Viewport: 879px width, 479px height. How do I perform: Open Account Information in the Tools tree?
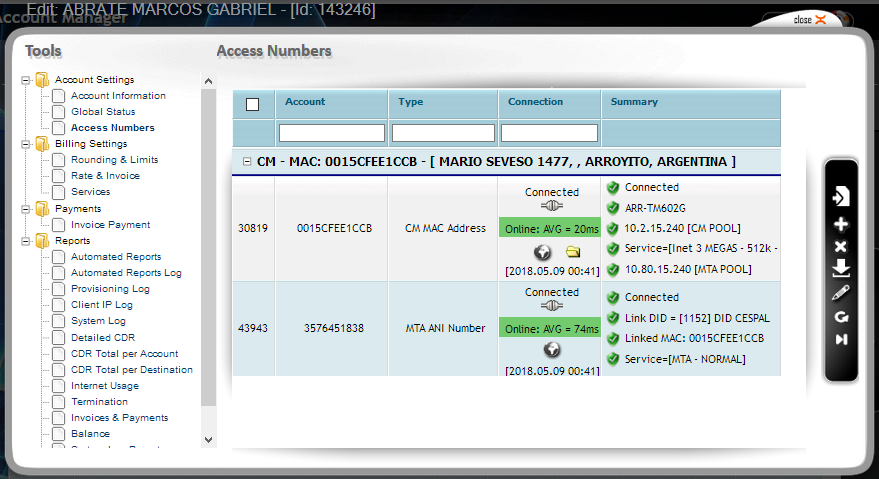118,96
